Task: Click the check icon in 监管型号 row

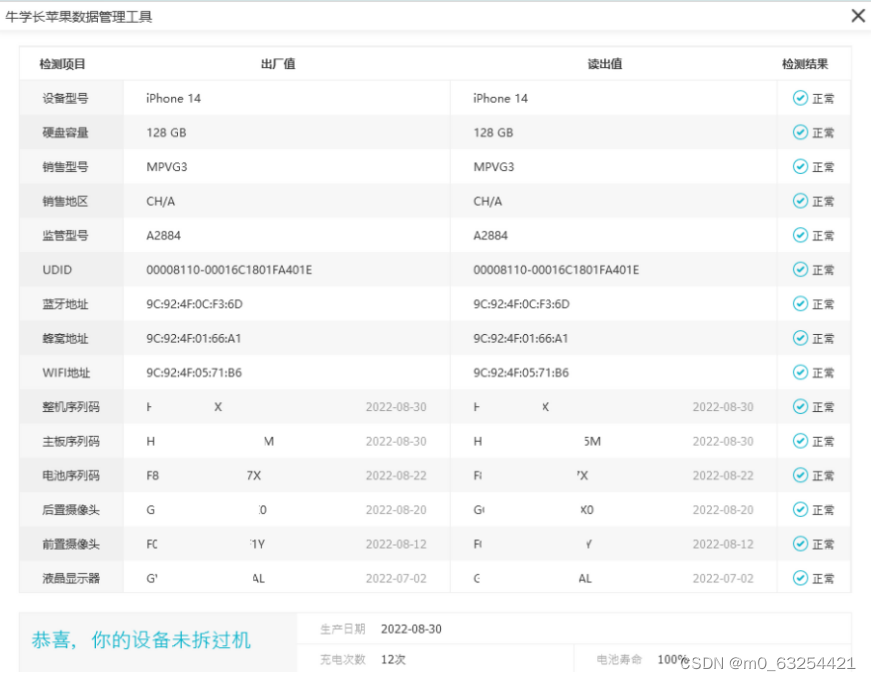Action: [800, 236]
